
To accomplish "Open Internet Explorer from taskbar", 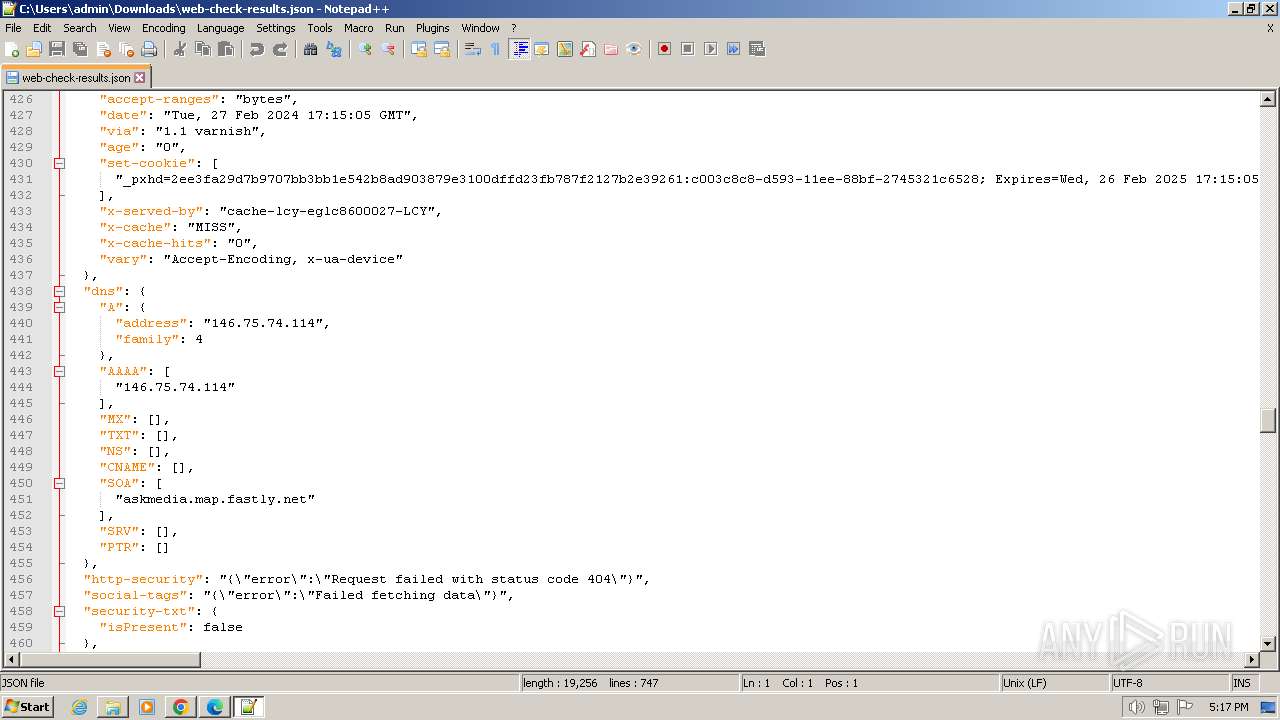I will pos(79,707).
